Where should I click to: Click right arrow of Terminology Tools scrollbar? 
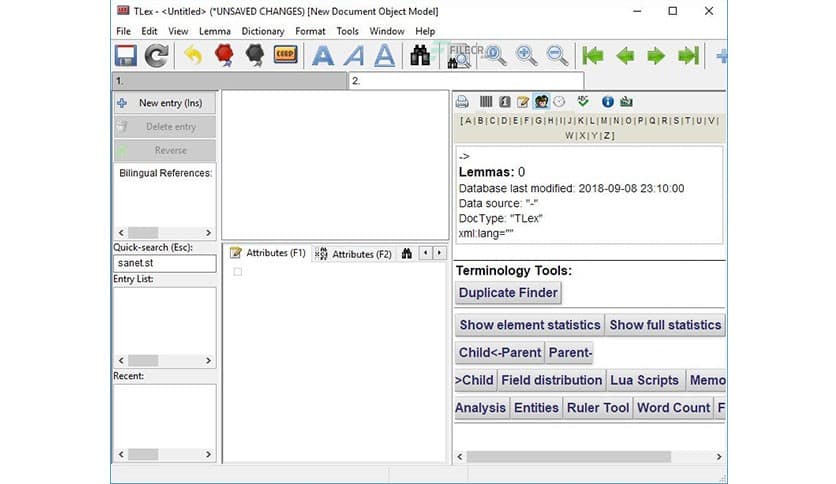(x=718, y=456)
